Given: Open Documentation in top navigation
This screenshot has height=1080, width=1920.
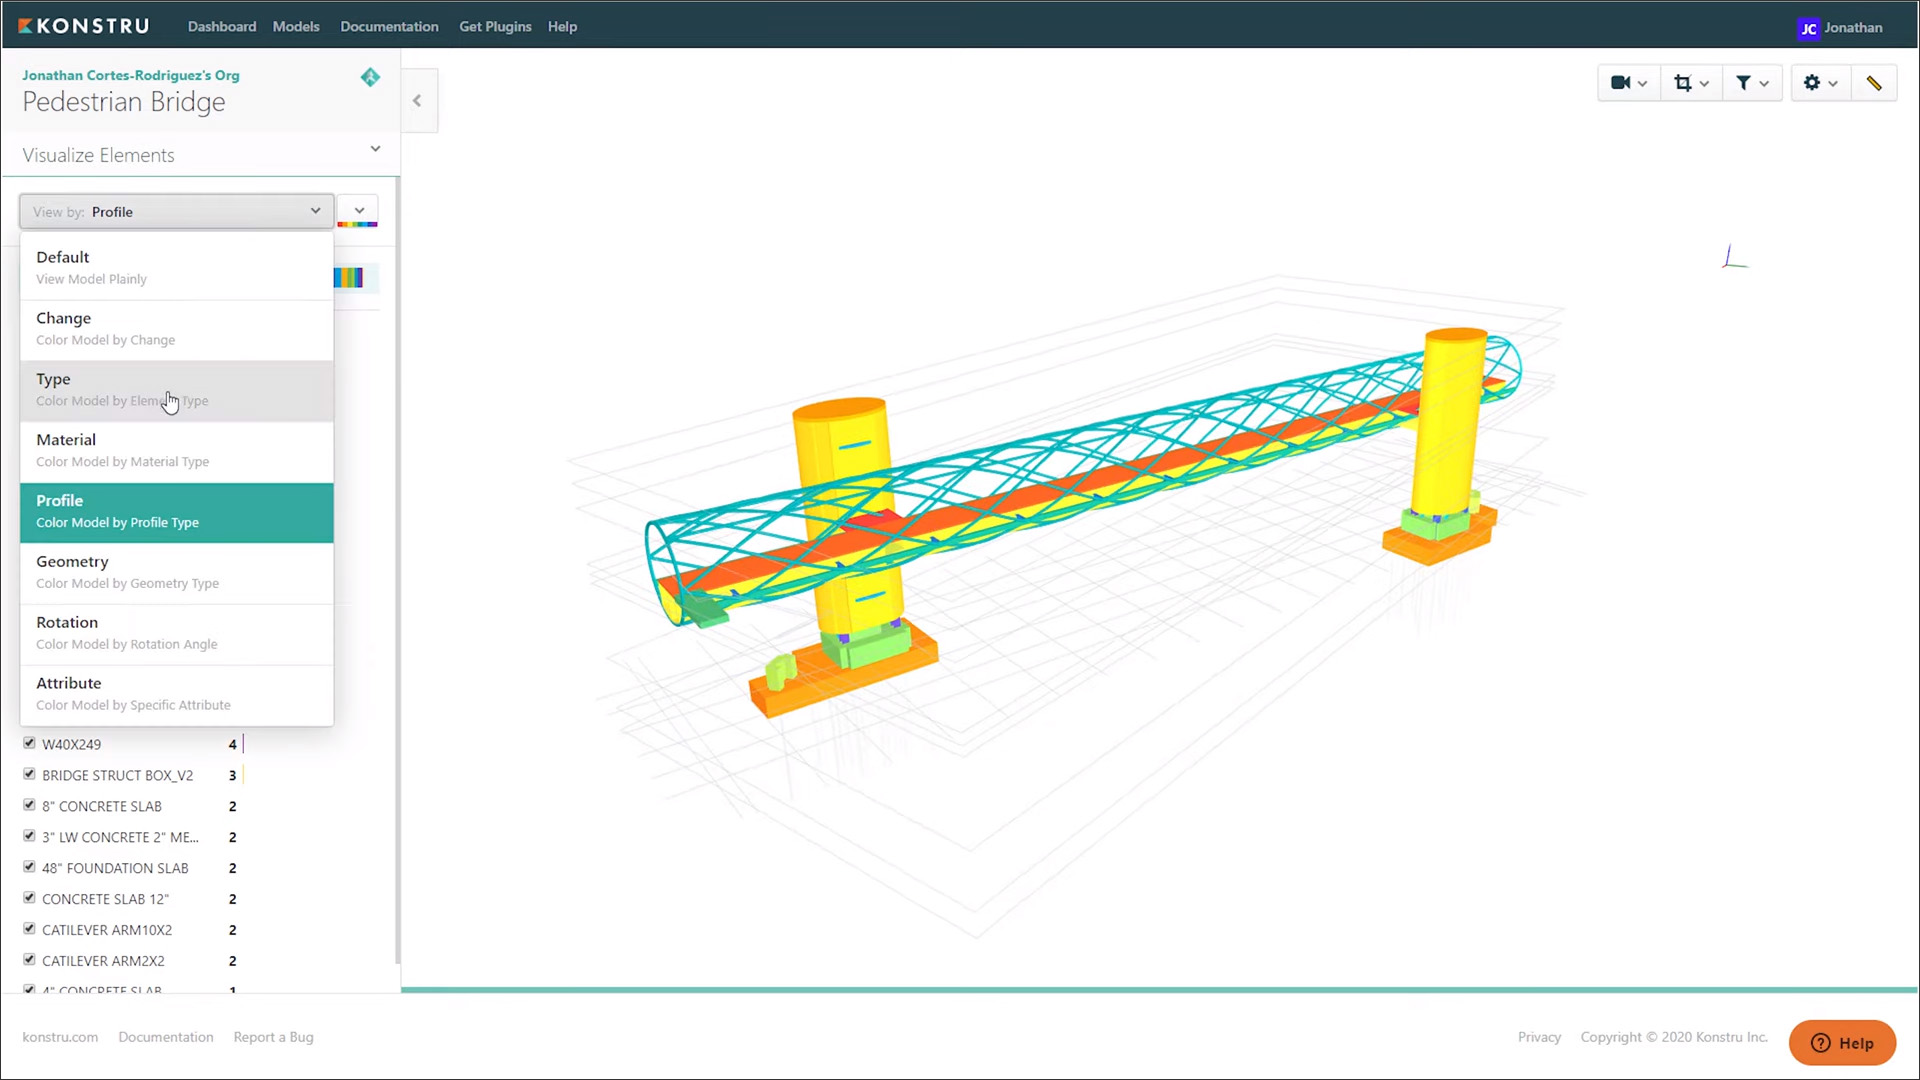Looking at the screenshot, I should [x=389, y=27].
